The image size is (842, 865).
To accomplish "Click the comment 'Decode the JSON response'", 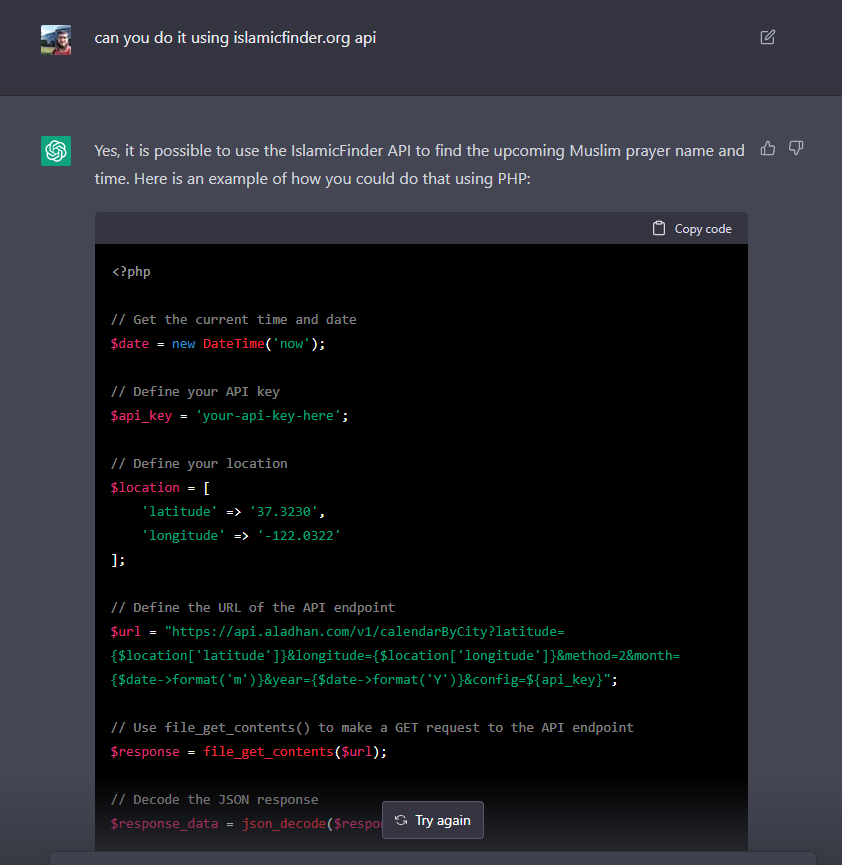I will 215,799.
